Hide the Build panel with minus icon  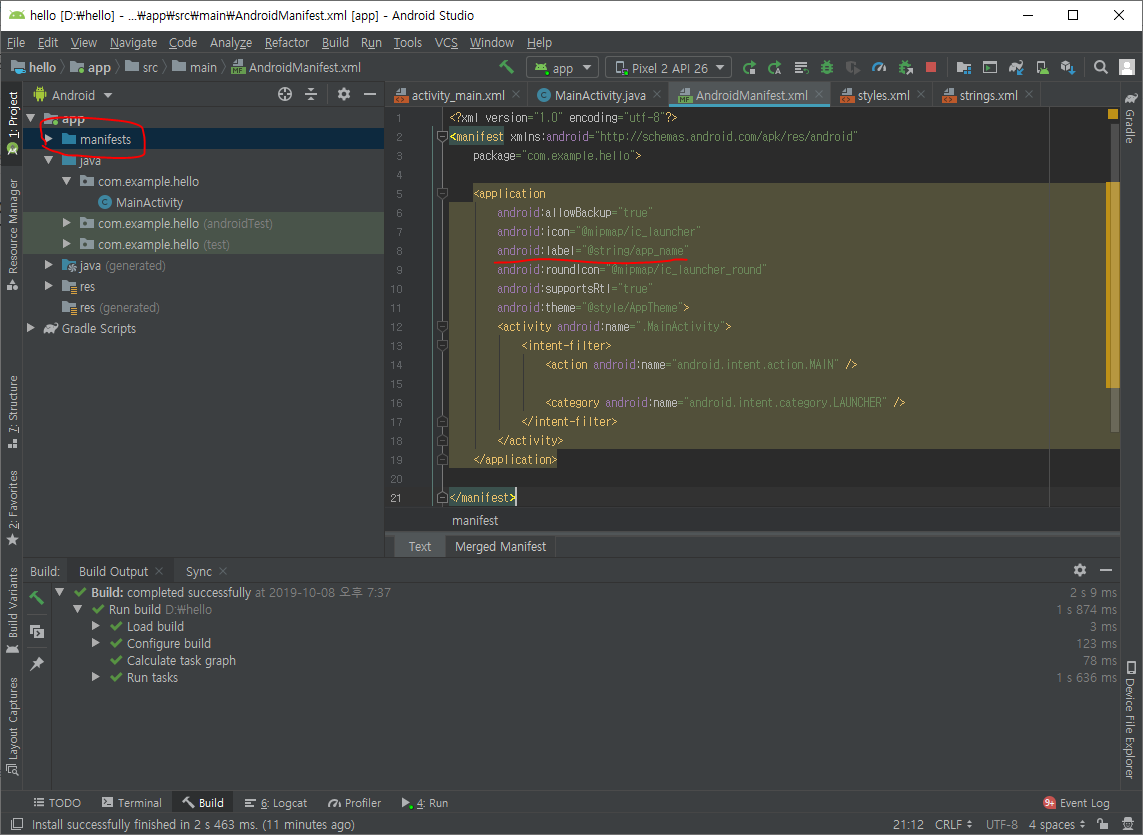point(1106,570)
